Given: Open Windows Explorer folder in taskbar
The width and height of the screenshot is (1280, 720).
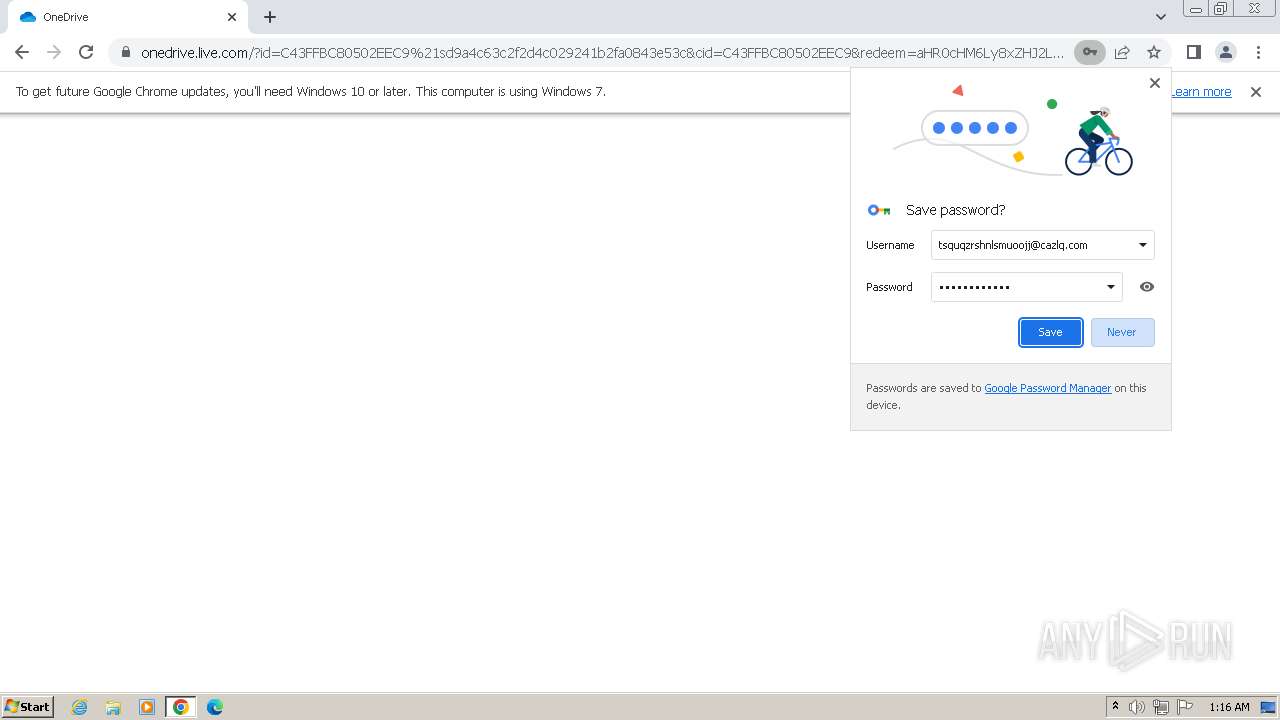Looking at the screenshot, I should pos(113,707).
